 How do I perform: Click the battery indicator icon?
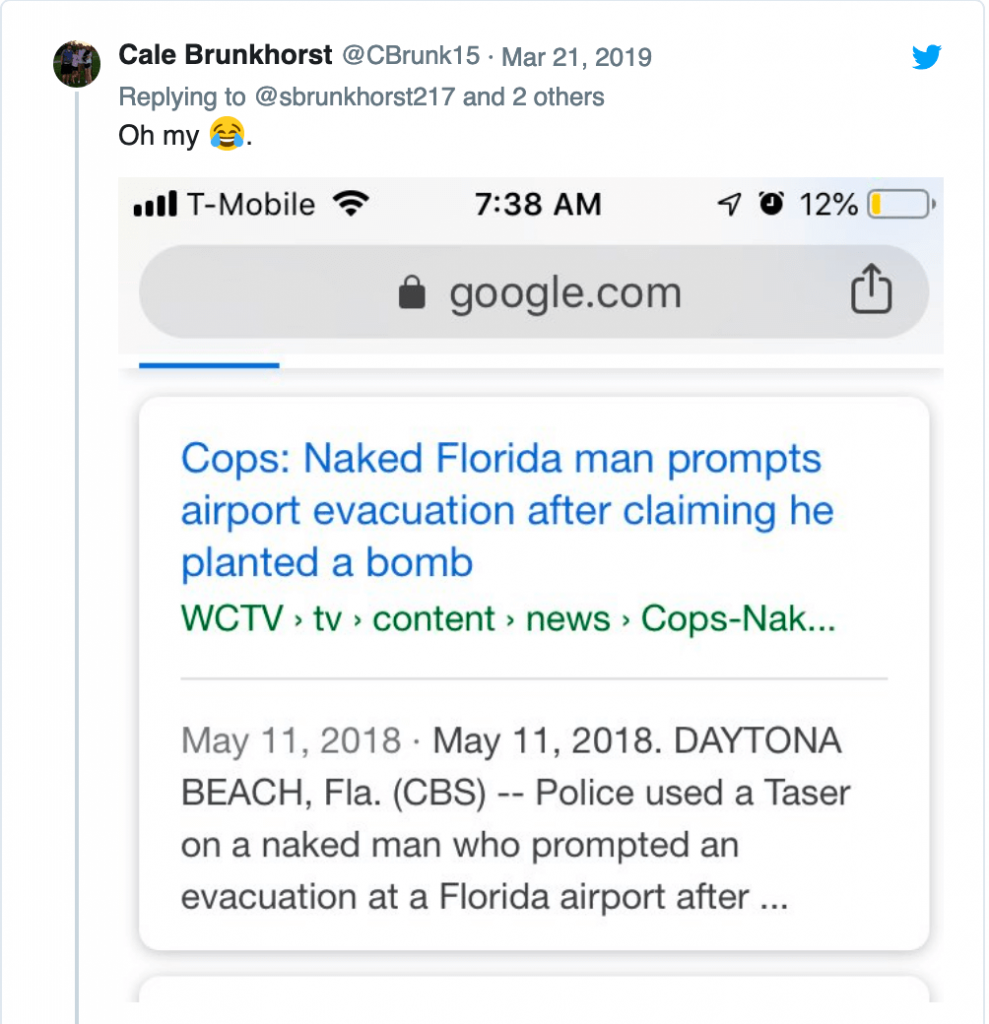(x=896, y=203)
